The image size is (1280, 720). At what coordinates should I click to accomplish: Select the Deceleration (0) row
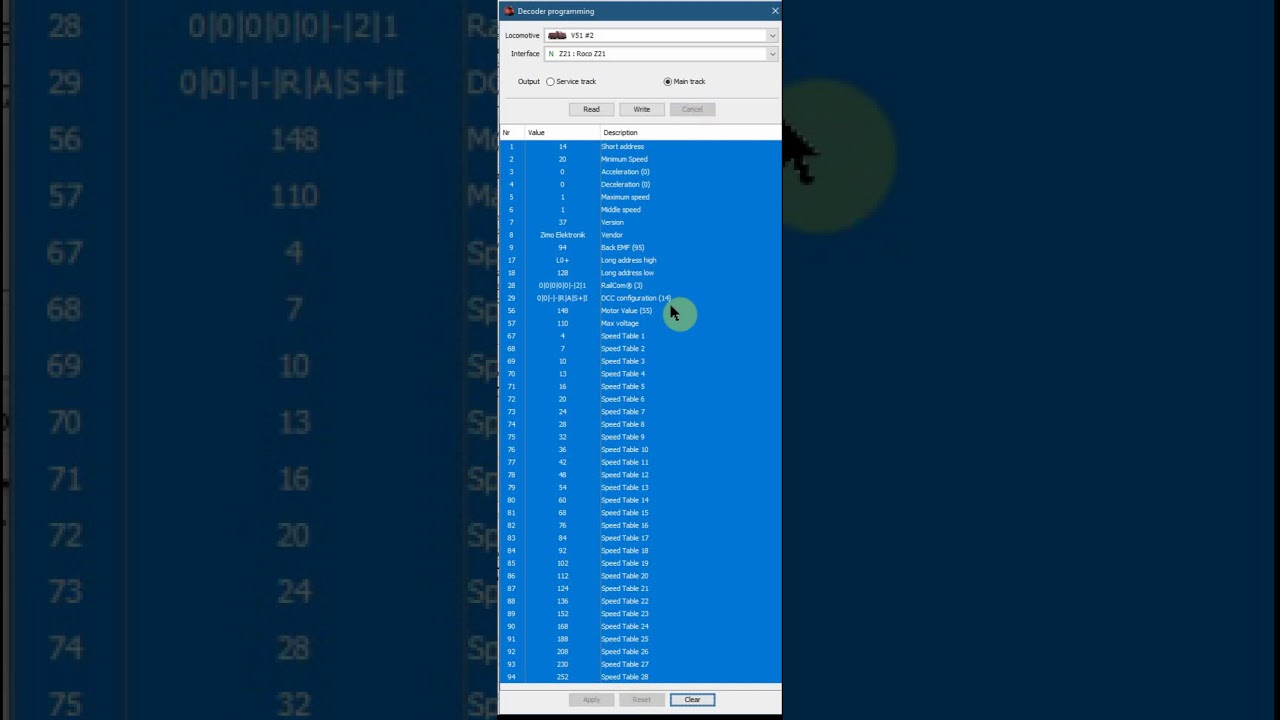640,184
